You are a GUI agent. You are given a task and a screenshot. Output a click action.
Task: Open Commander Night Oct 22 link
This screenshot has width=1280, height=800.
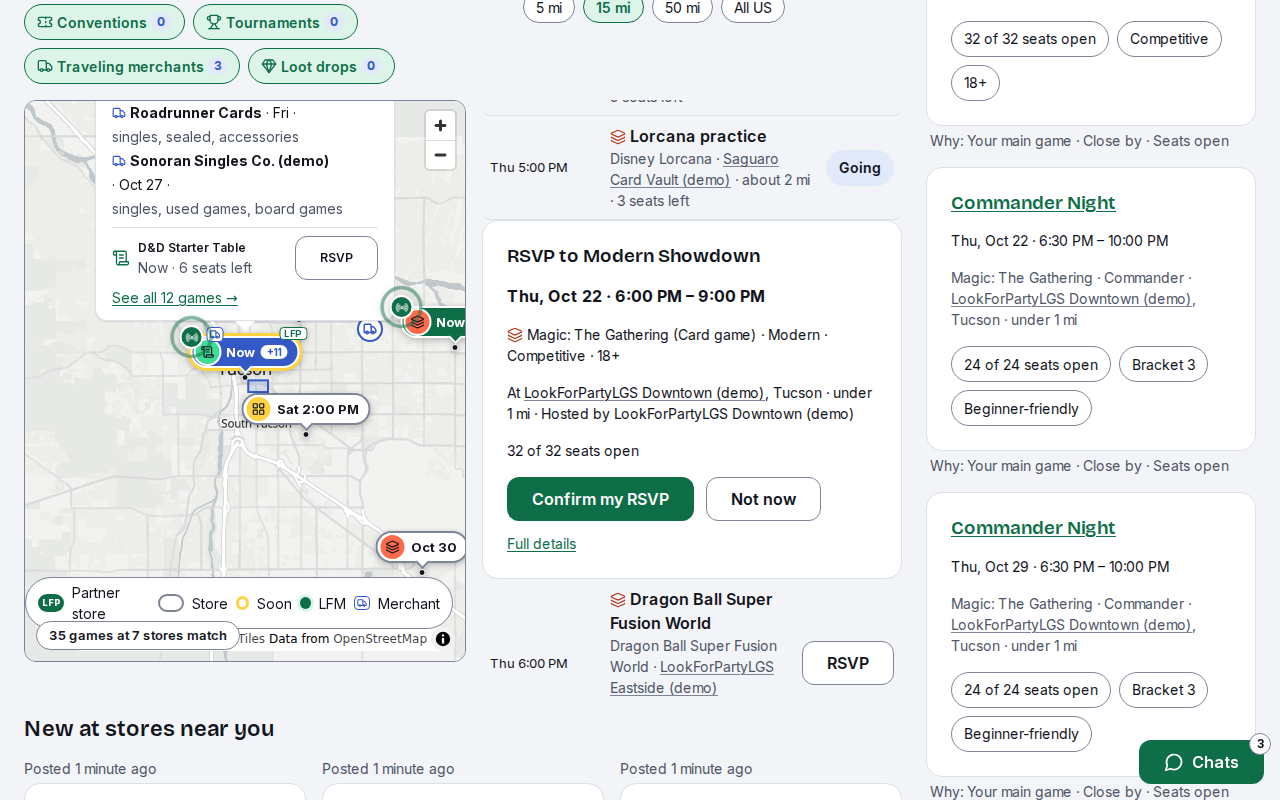[x=1033, y=203]
